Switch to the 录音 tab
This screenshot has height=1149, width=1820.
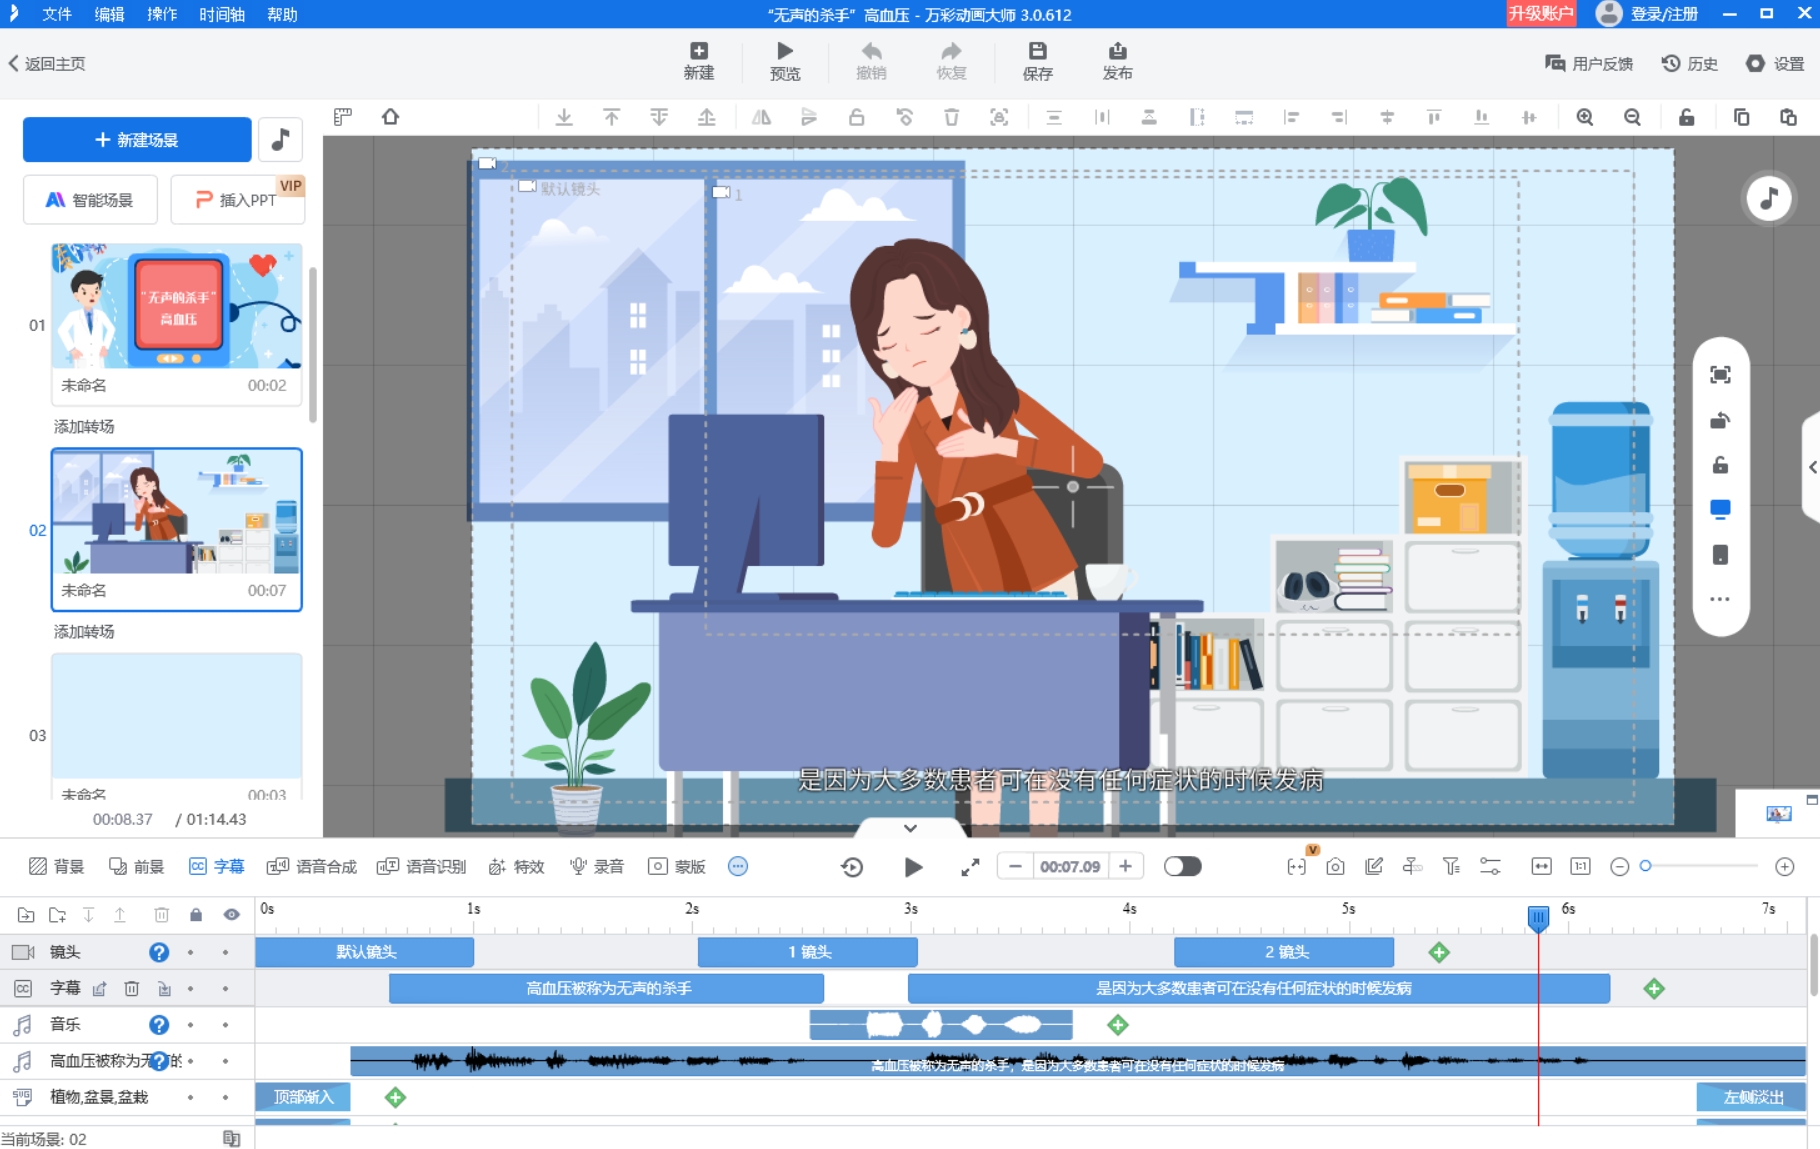597,867
